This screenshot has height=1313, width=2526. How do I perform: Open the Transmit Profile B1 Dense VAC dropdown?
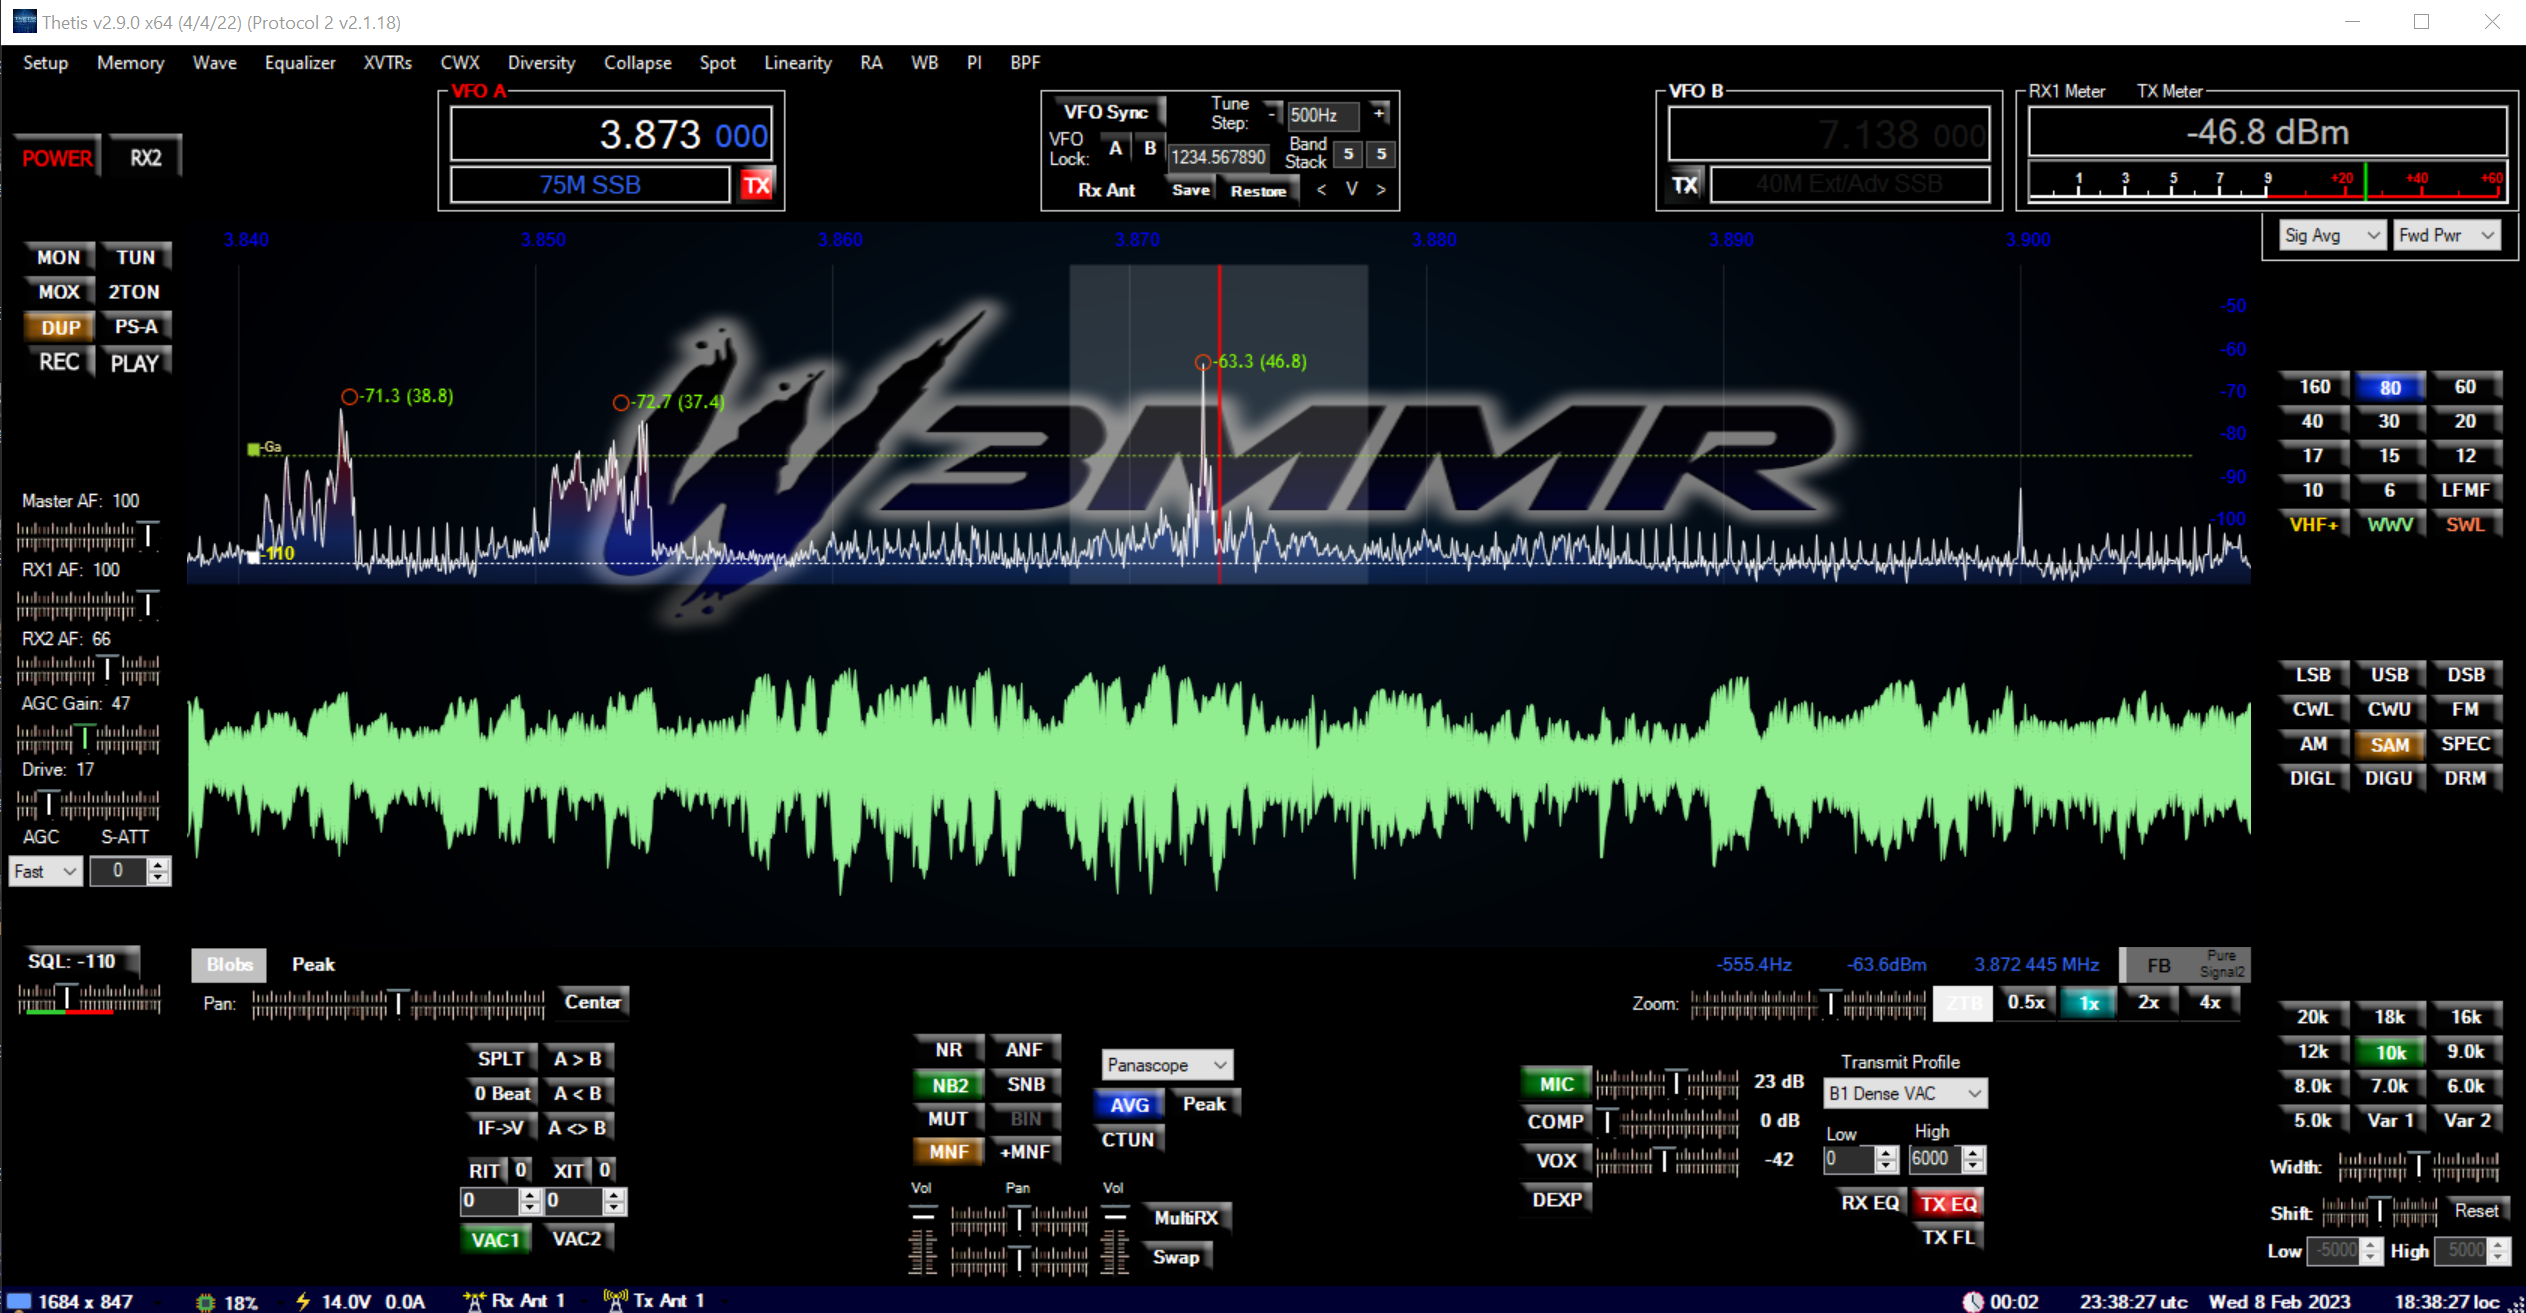tap(1904, 1093)
